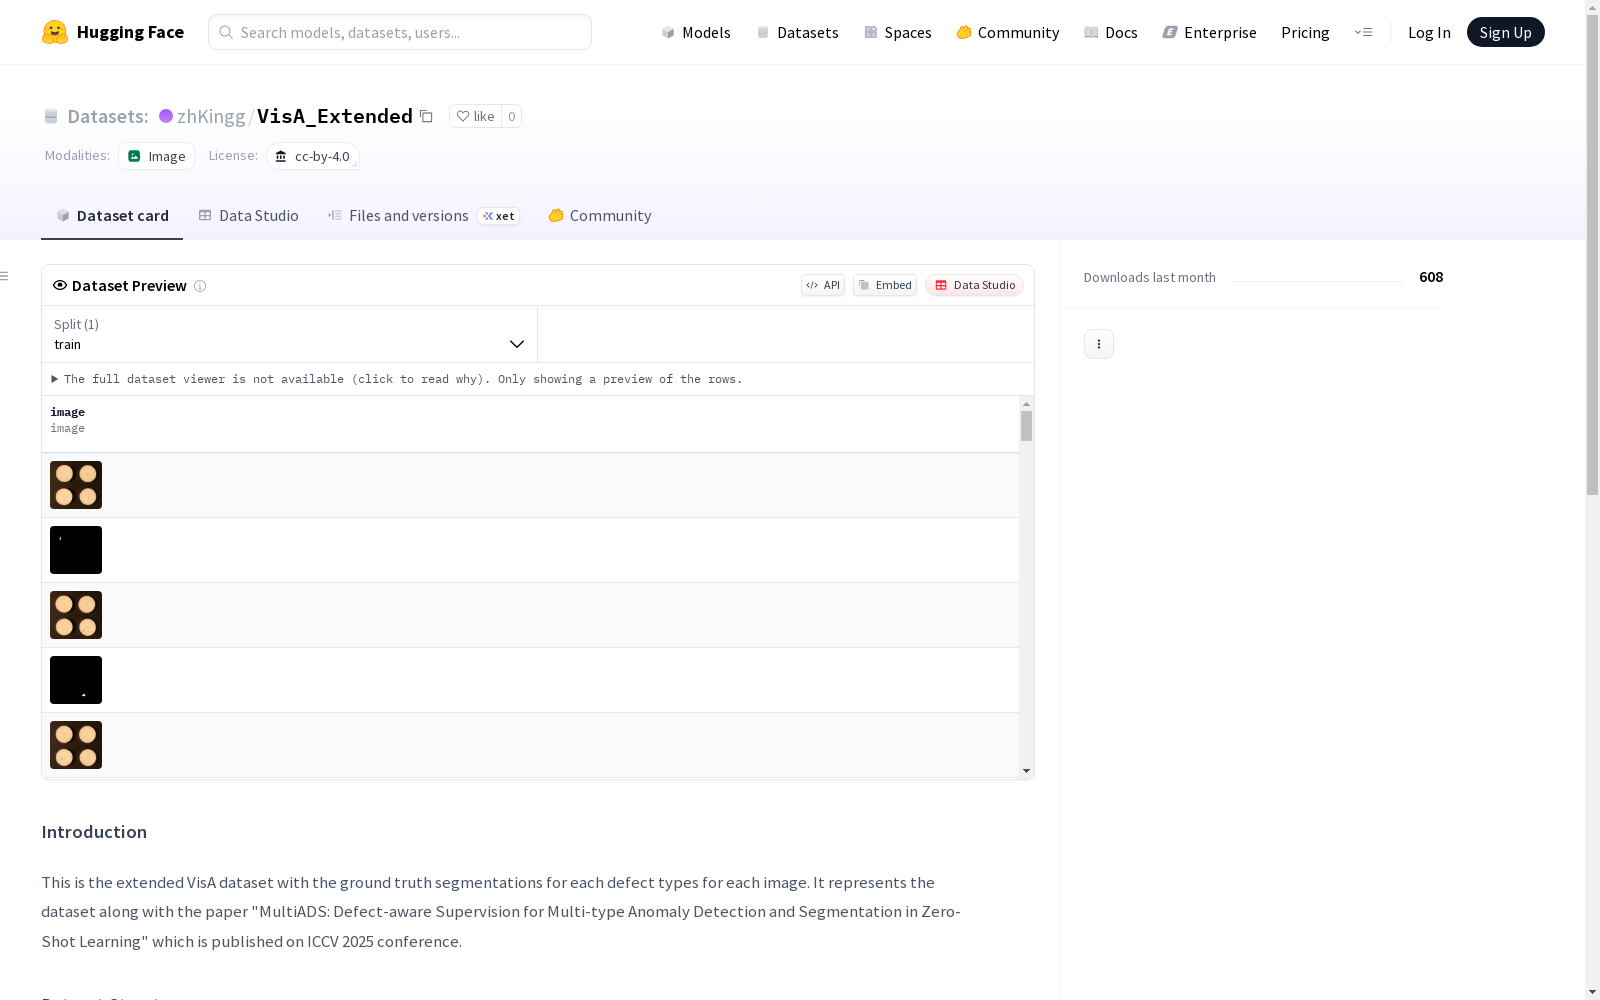Open Files and versions tab
This screenshot has width=1600, height=1000.
pos(423,216)
